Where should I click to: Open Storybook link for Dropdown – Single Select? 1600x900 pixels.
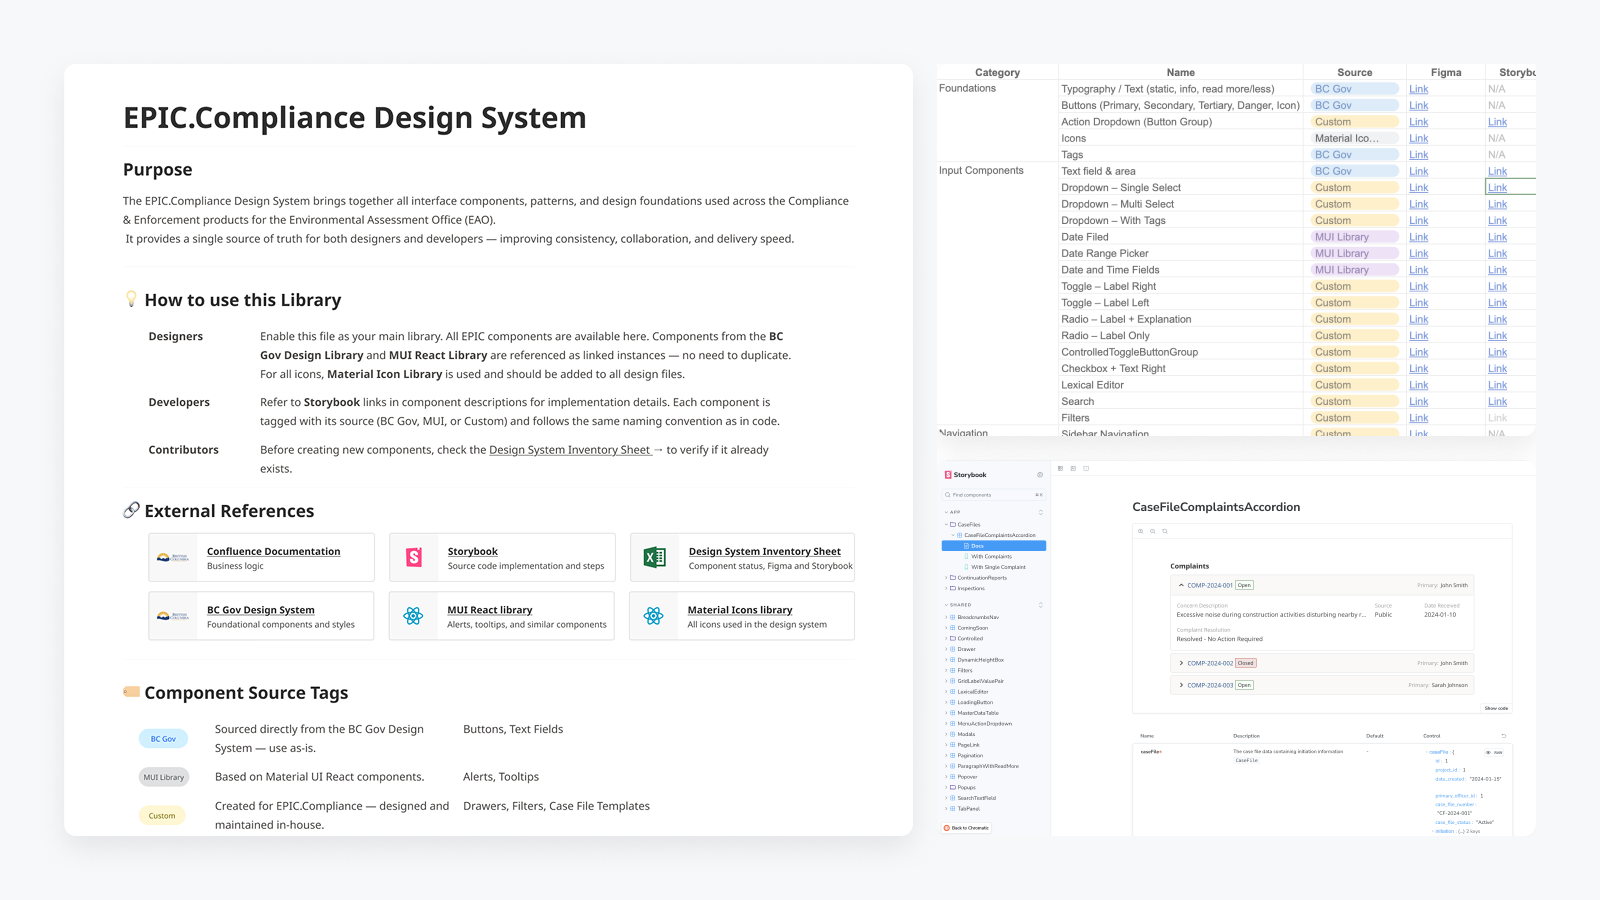coord(1497,188)
